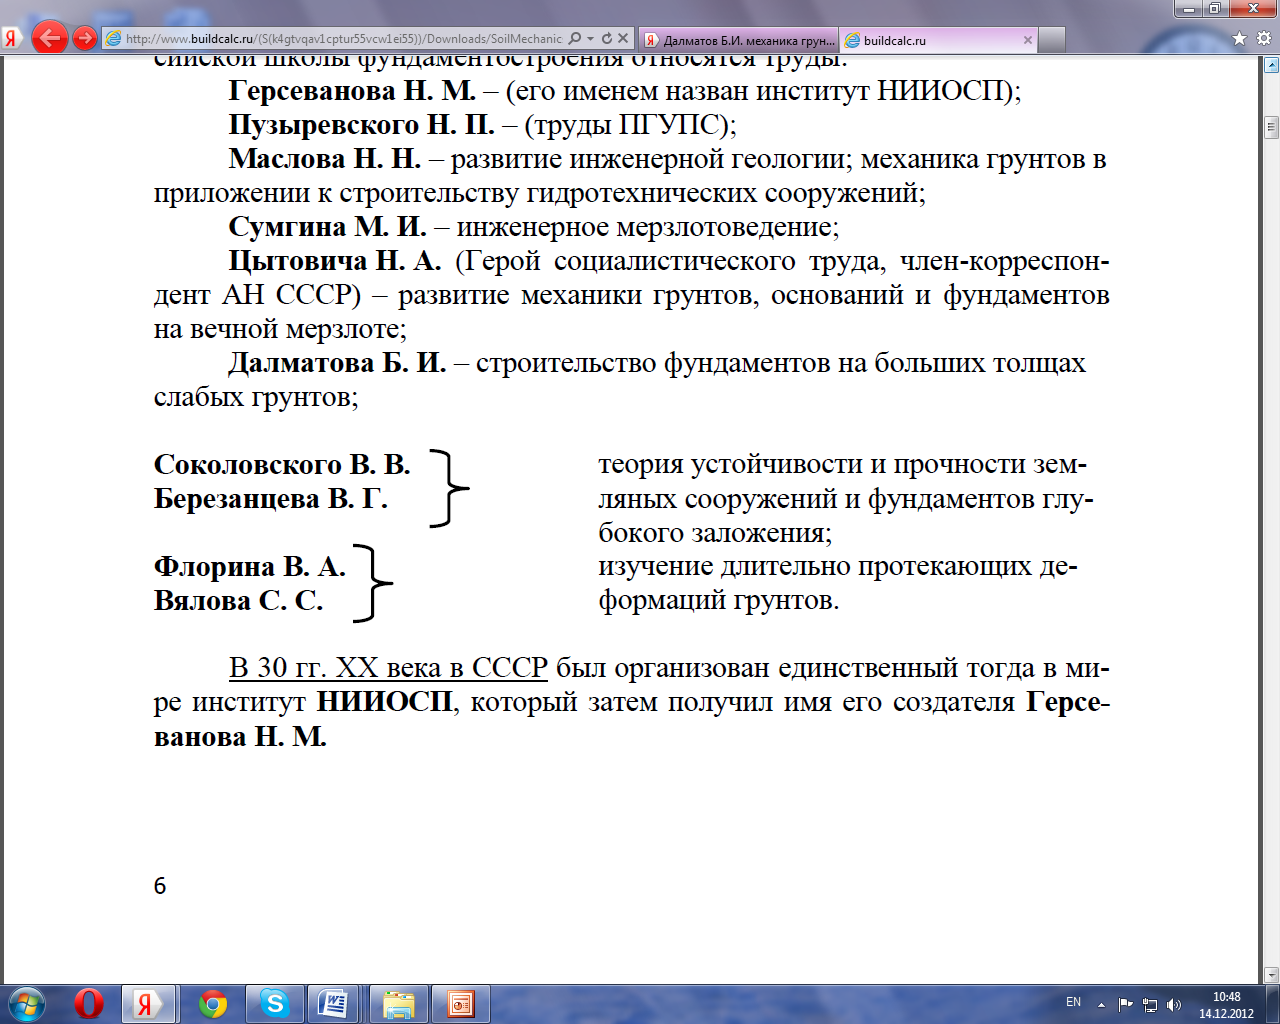This screenshot has width=1280, height=1024.
Task: Click the name Герсеванова Н. М. in the list
Action: coord(352,91)
